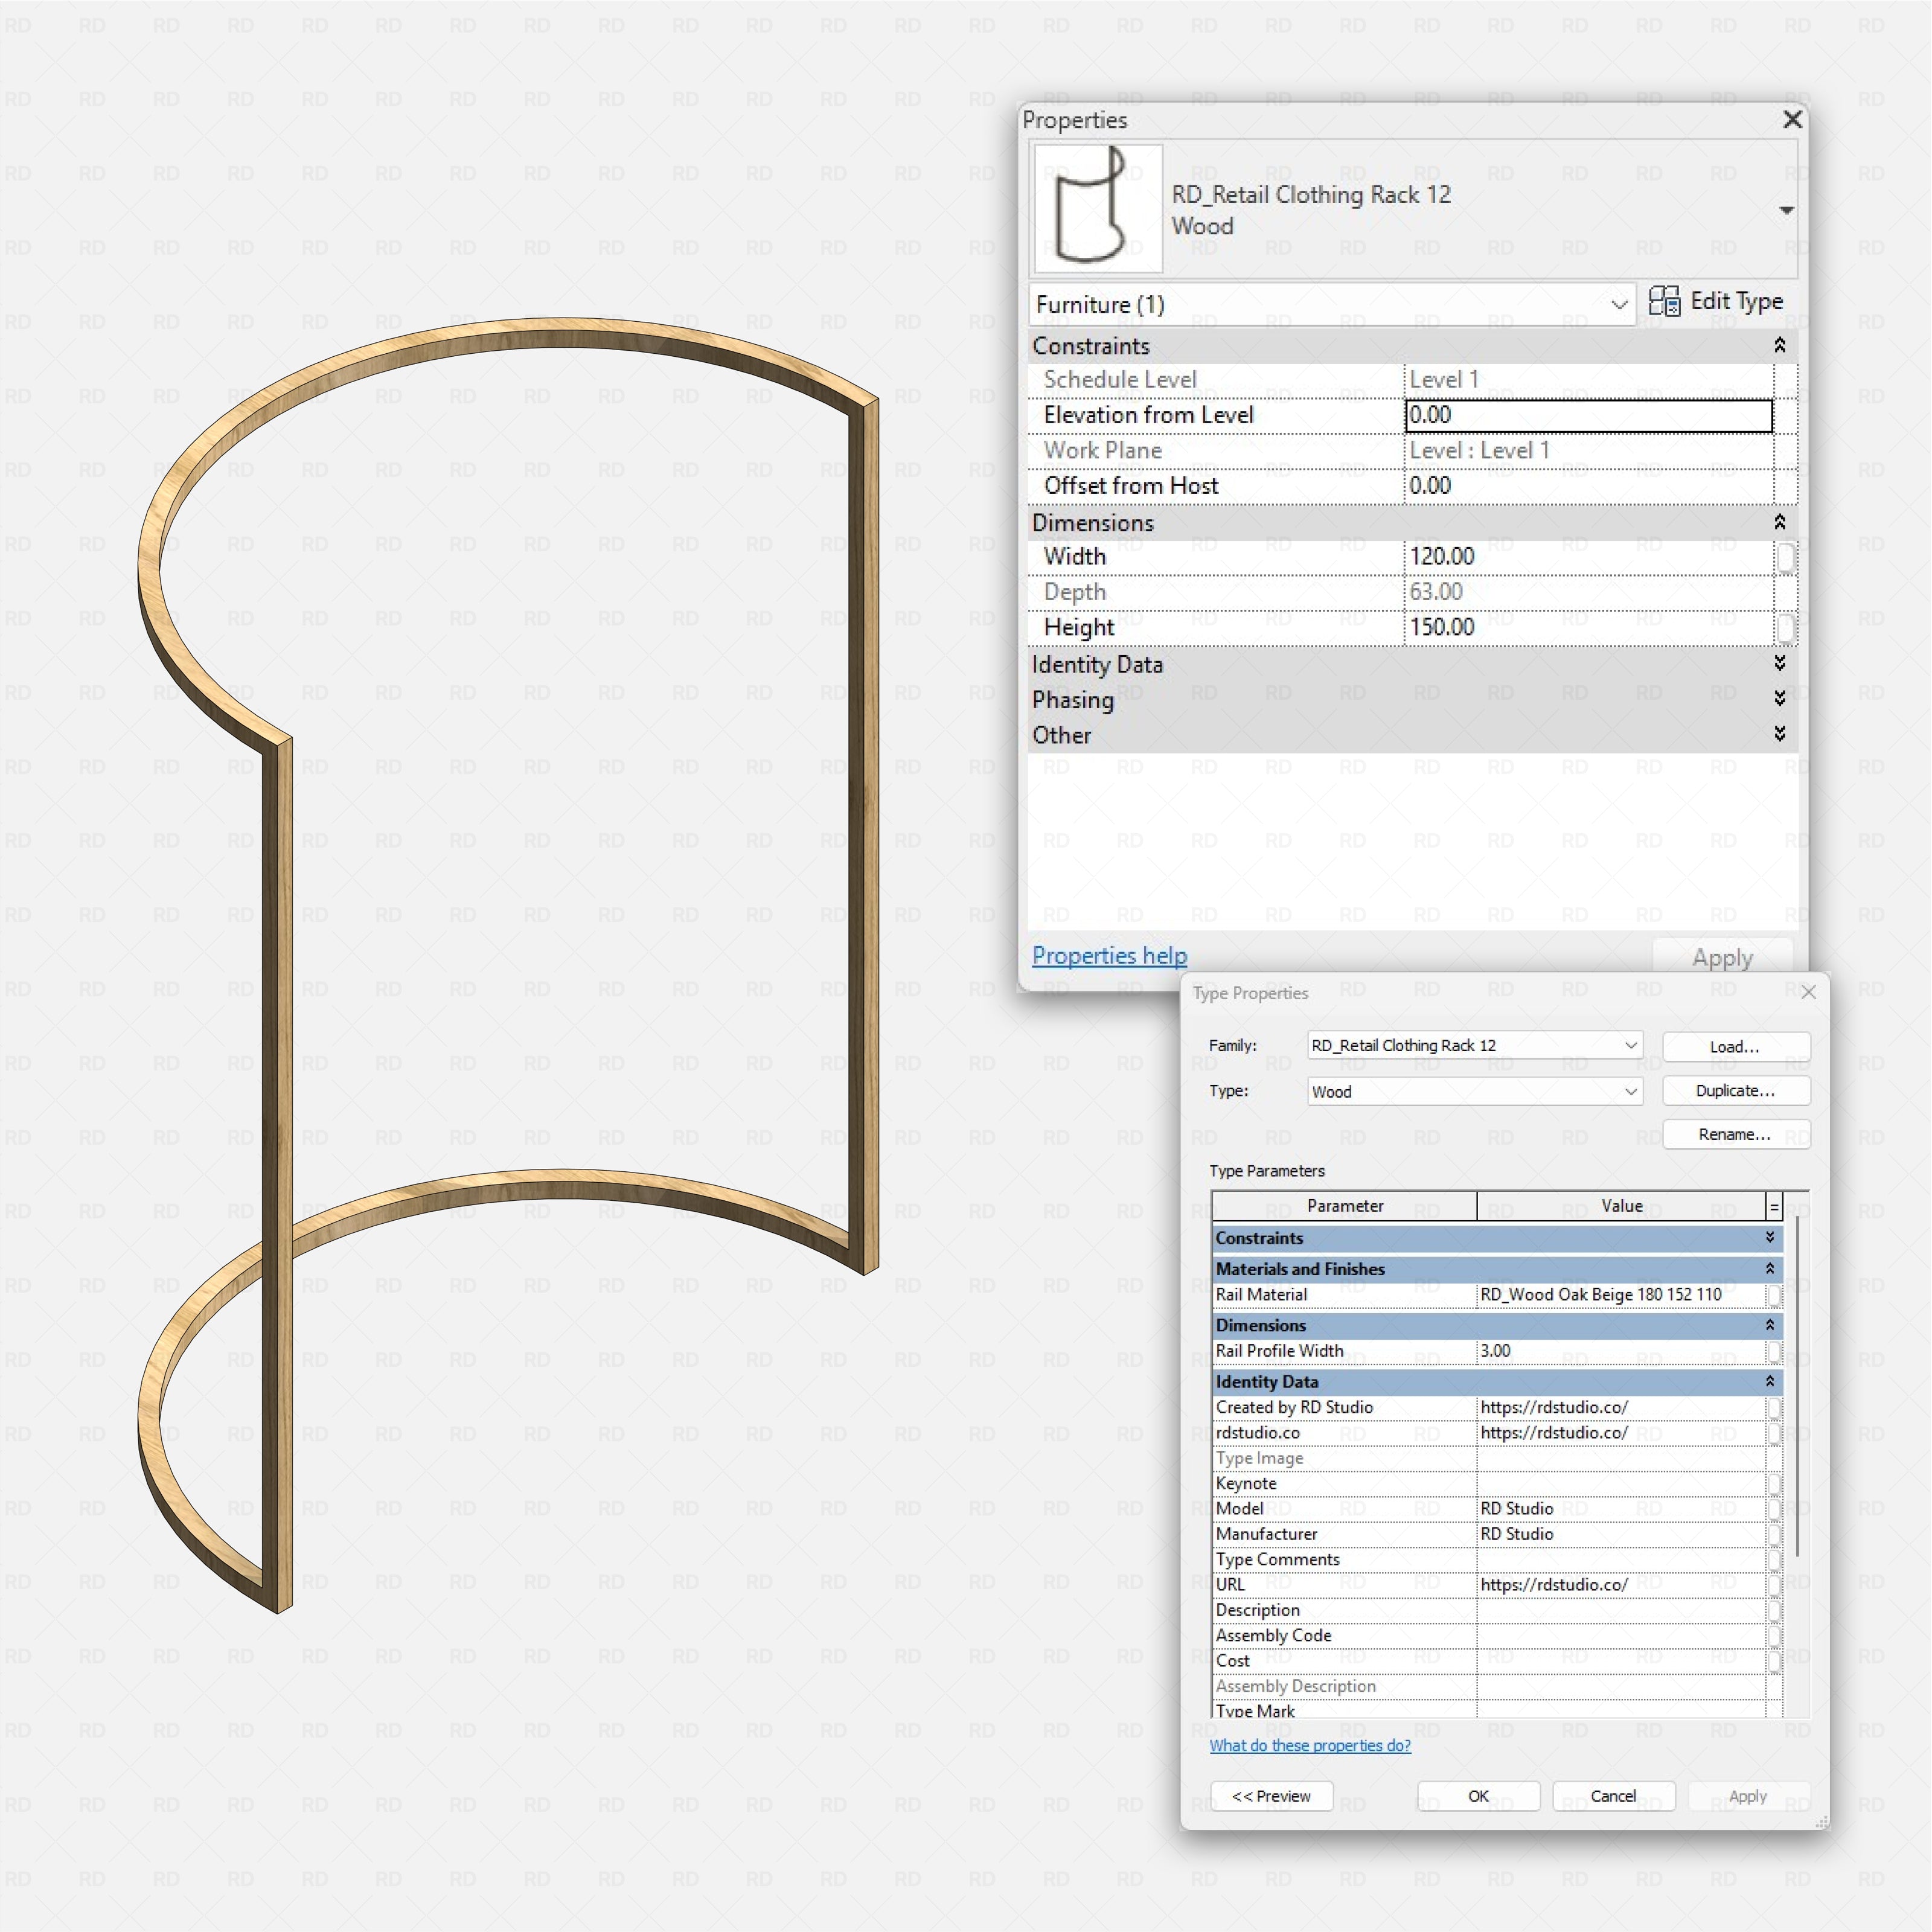Click the << Preview button
1932x1932 pixels.
(1271, 1797)
